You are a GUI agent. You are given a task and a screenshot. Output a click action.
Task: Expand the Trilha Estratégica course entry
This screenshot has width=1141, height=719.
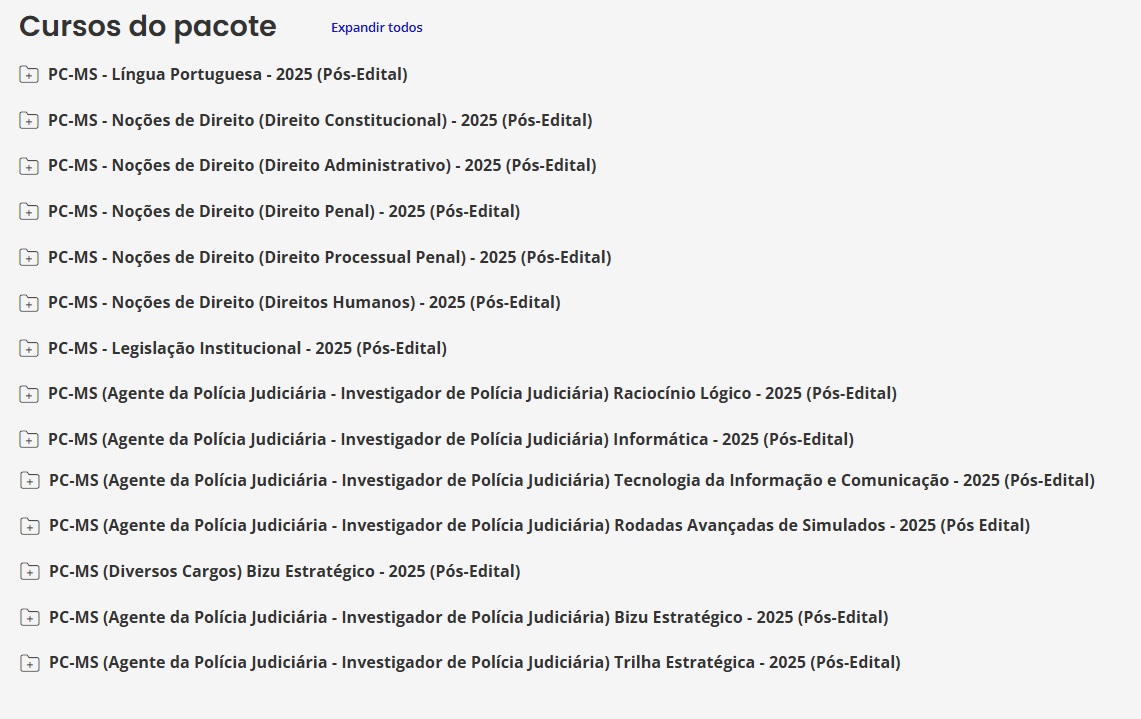(29, 662)
